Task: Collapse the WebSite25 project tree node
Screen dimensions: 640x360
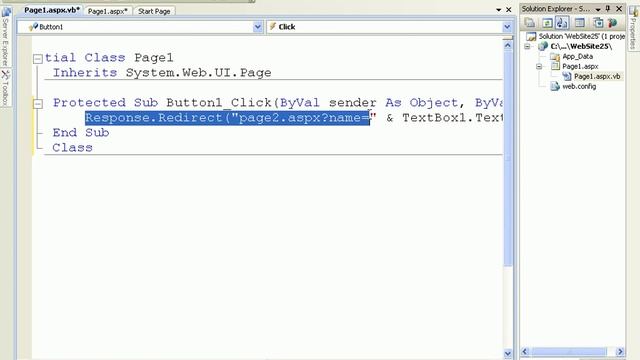Action: point(527,47)
